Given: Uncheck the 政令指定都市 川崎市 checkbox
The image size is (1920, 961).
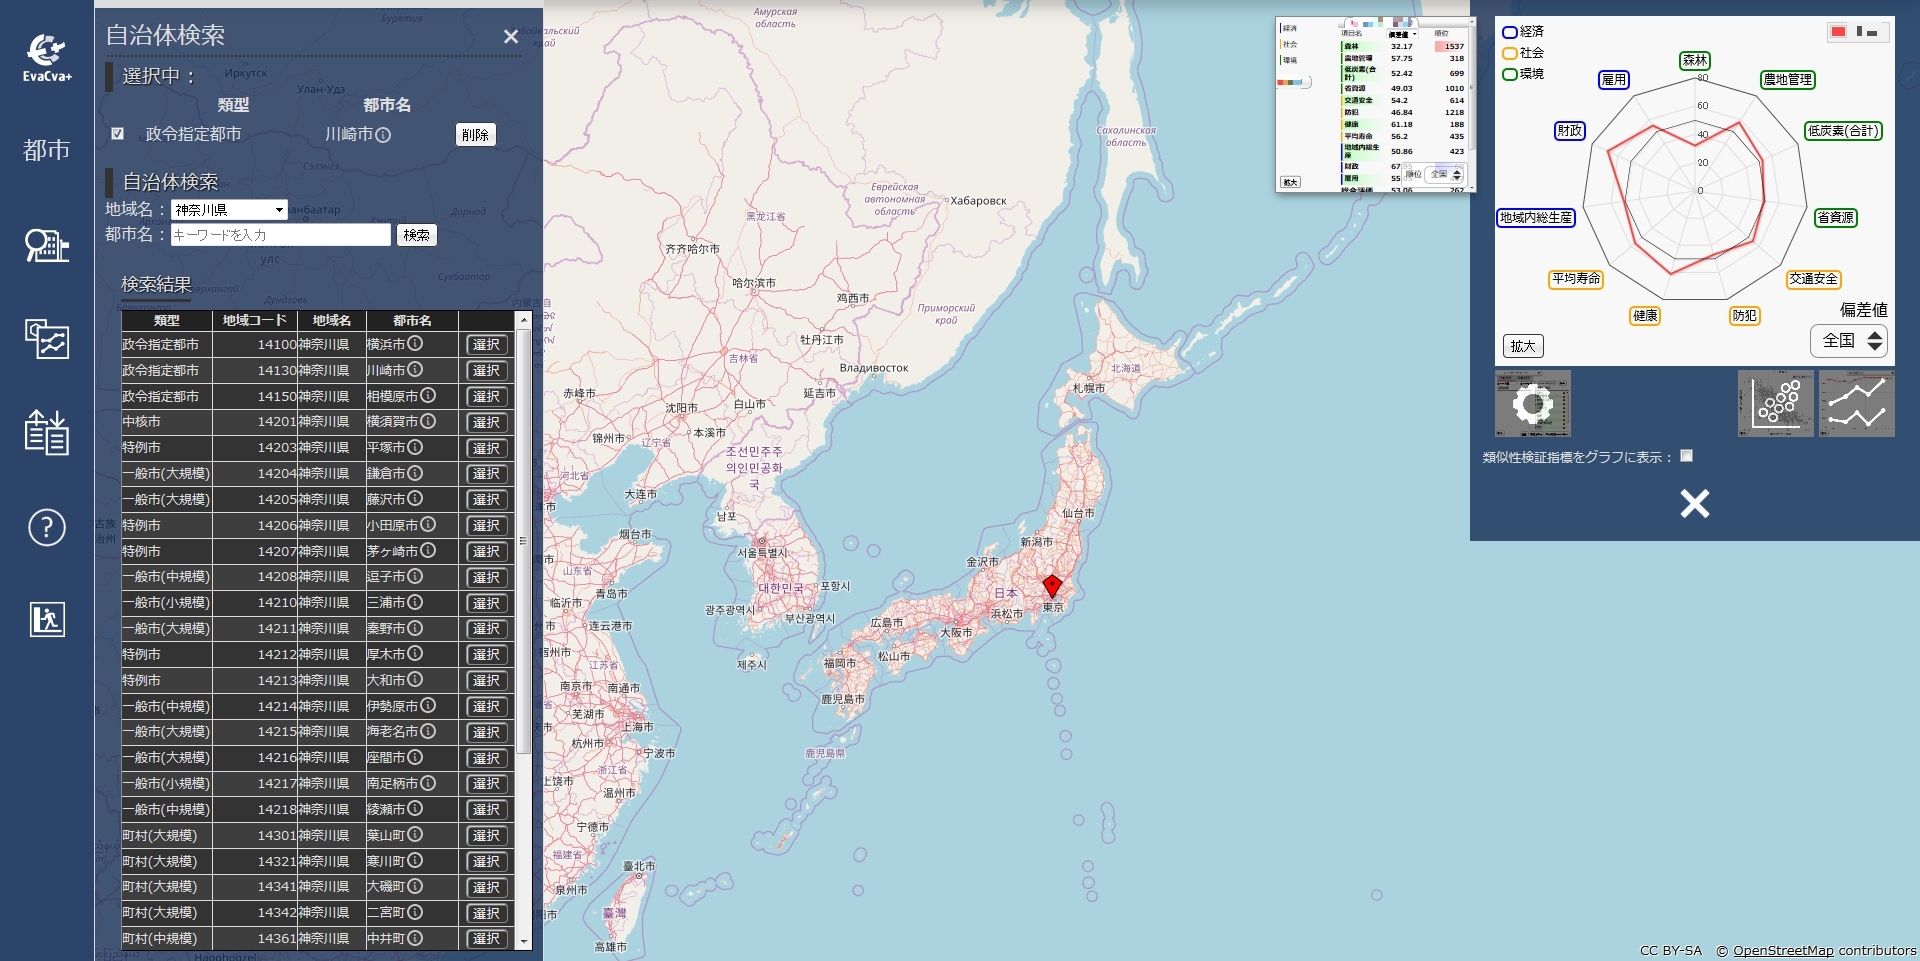Looking at the screenshot, I should click(118, 134).
